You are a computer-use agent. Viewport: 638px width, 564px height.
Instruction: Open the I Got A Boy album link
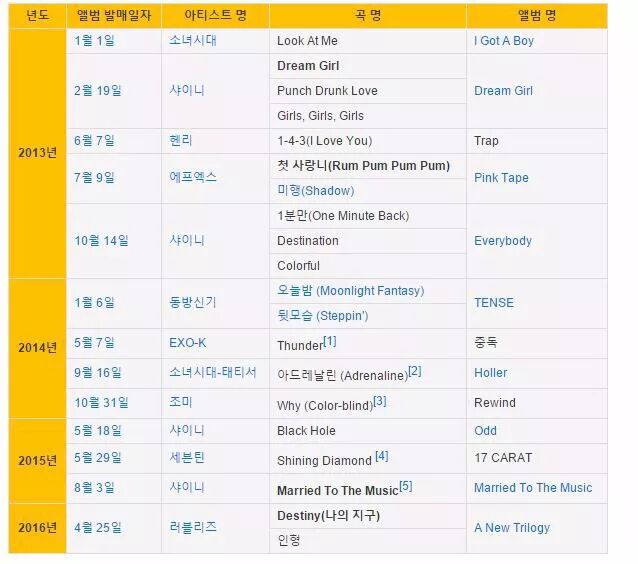[x=504, y=41]
